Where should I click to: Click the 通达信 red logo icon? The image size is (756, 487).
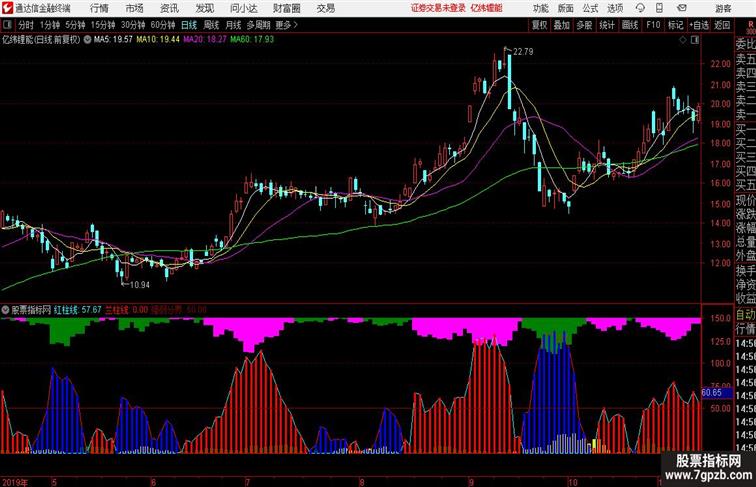(7, 8)
